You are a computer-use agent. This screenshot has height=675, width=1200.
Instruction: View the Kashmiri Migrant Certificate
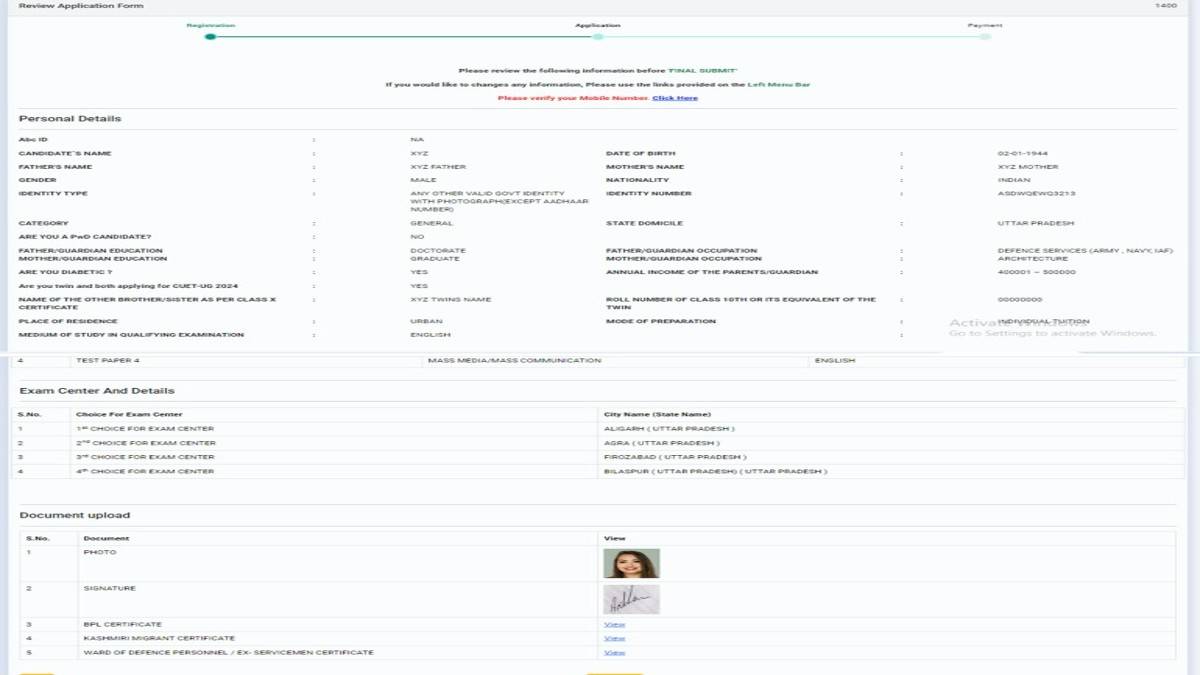(x=613, y=637)
